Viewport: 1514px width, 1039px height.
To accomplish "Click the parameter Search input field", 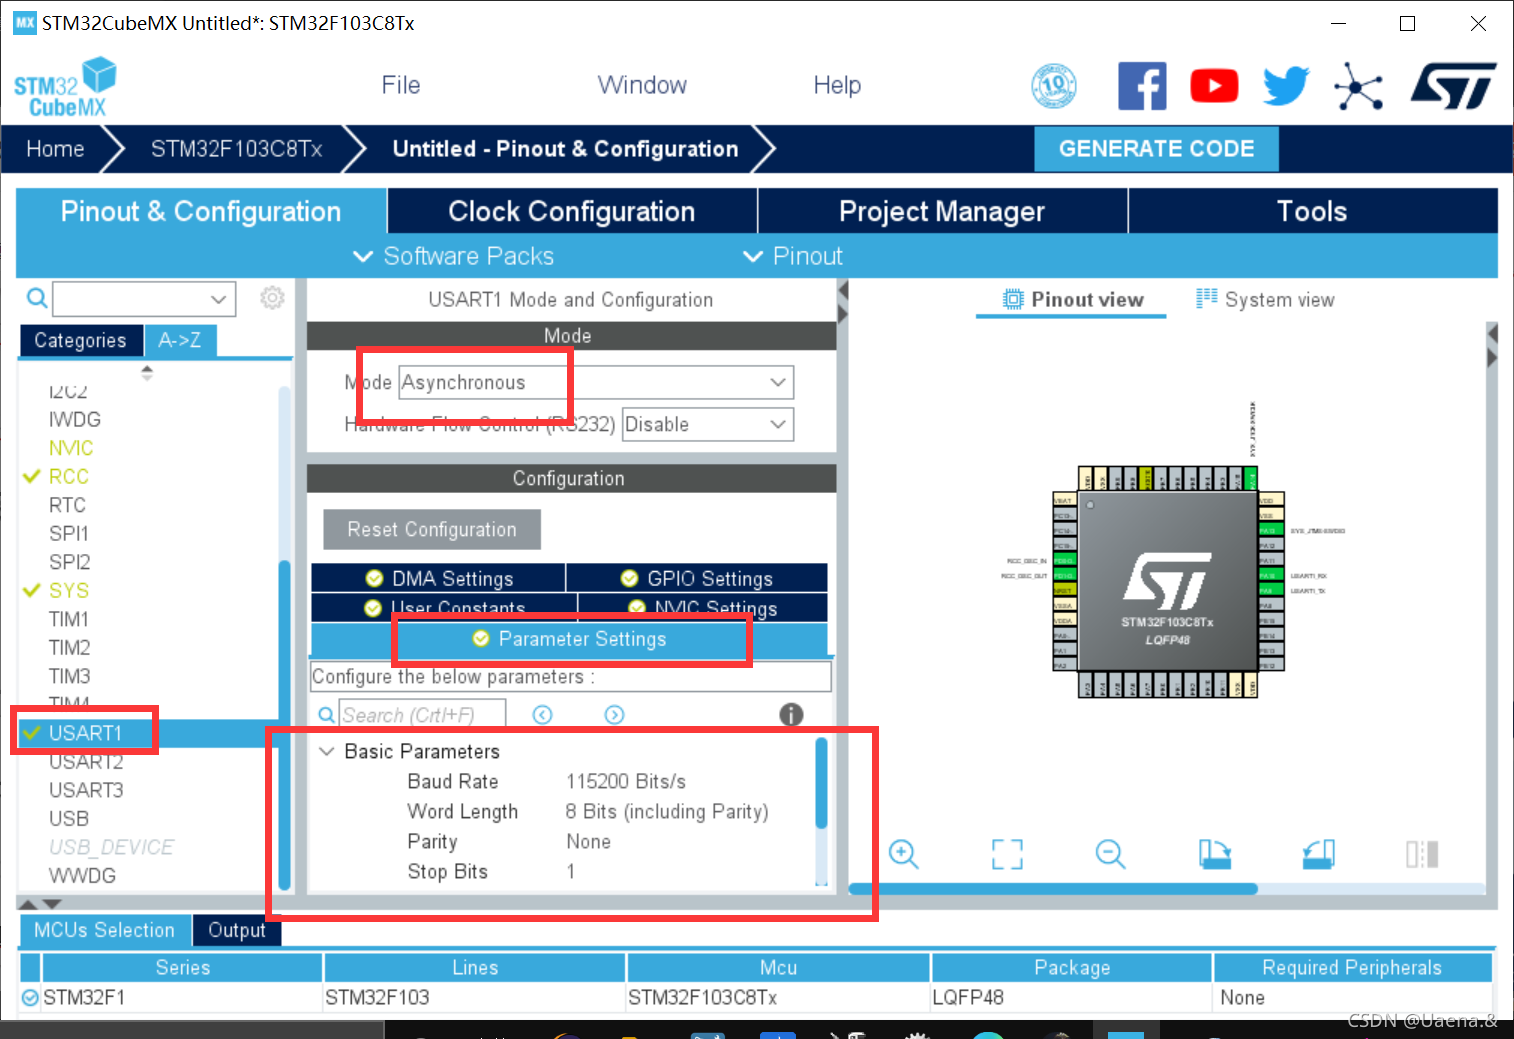I will click(x=422, y=715).
